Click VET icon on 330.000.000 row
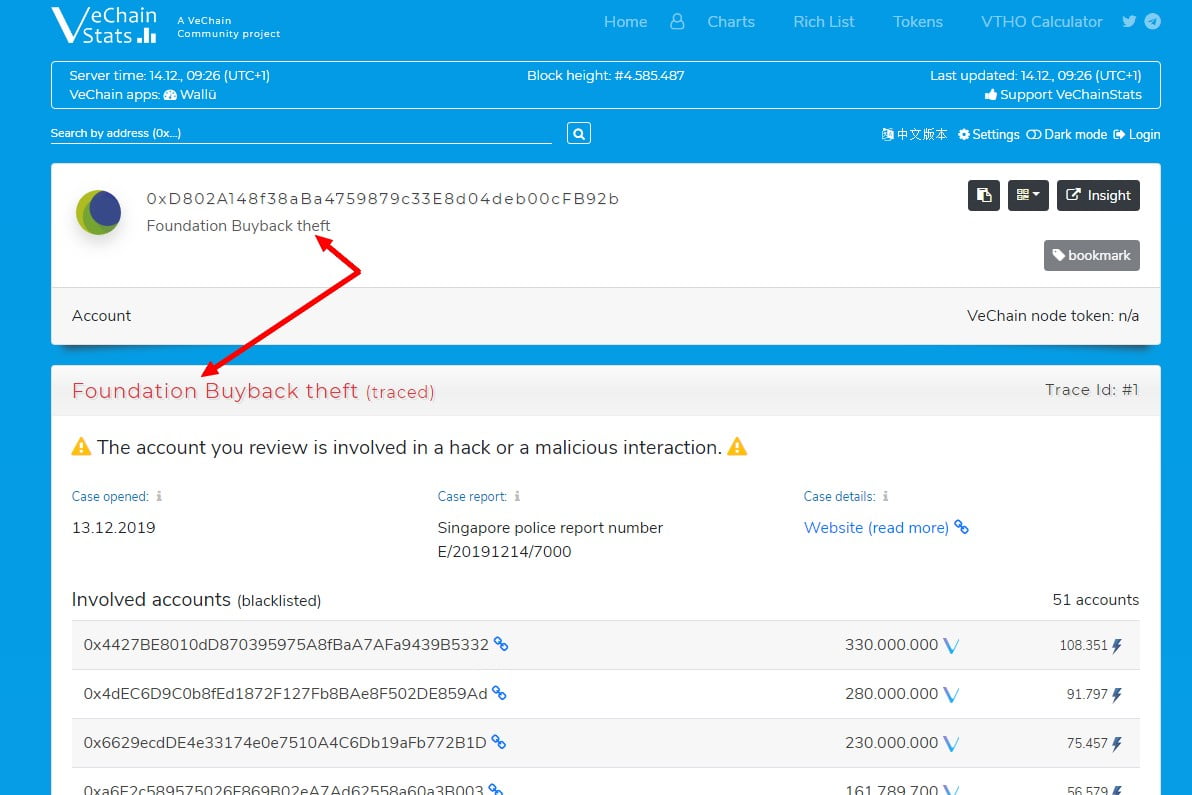 pyautogui.click(x=951, y=646)
